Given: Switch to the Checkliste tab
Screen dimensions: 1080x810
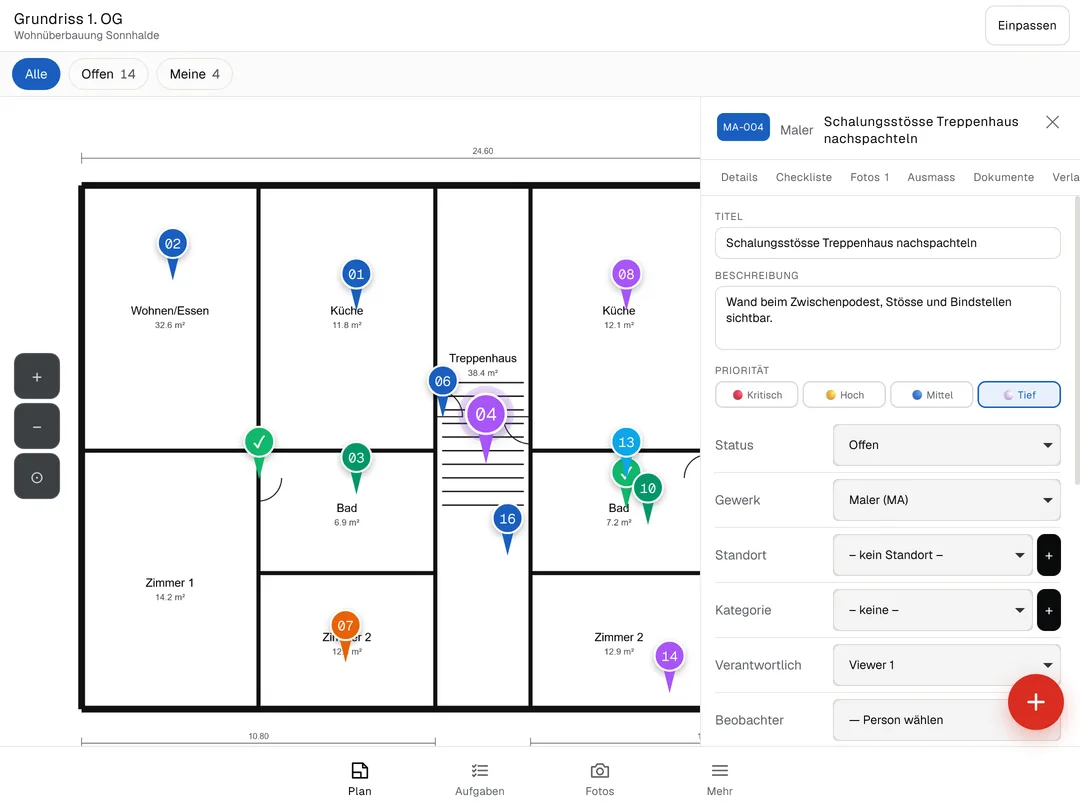Looking at the screenshot, I should pyautogui.click(x=804, y=177).
